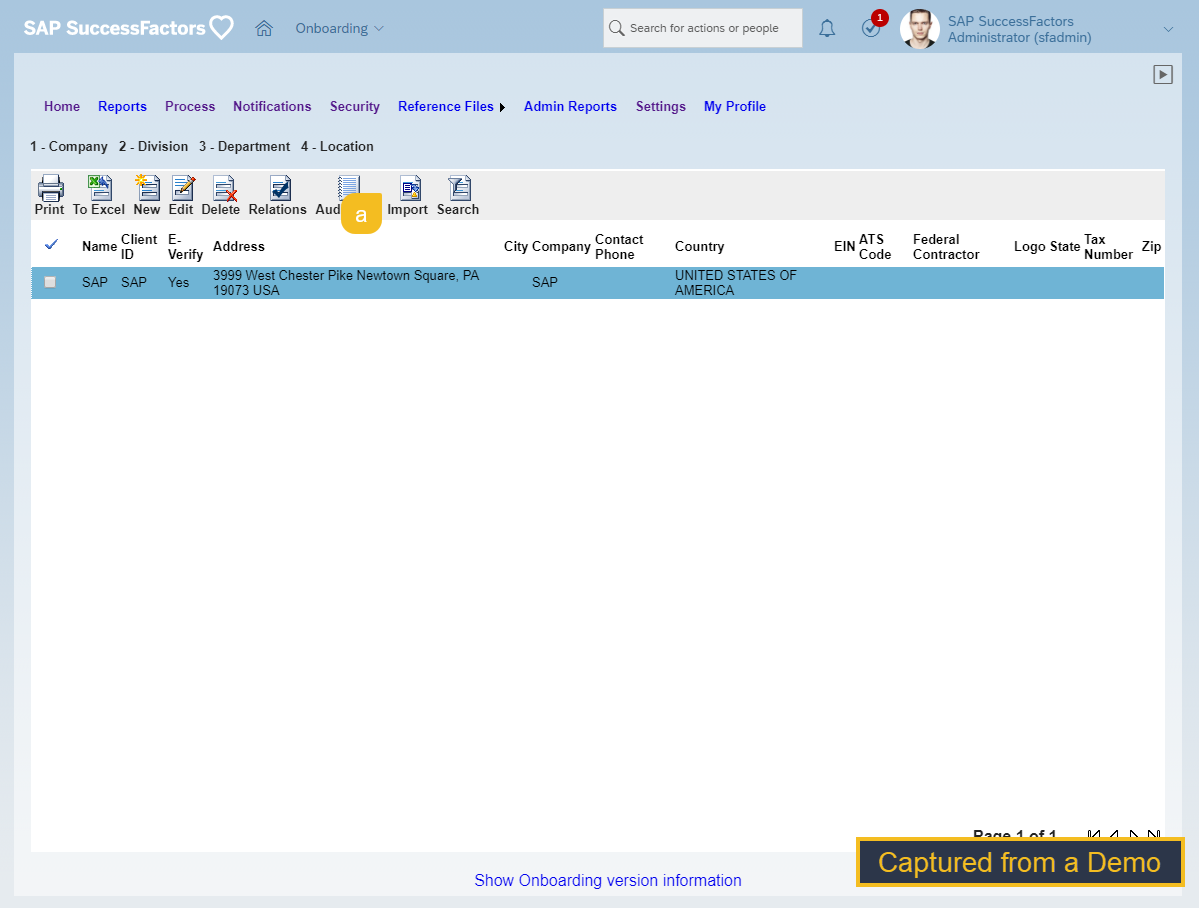
Task: Click the Import toolbar icon
Action: tap(411, 188)
